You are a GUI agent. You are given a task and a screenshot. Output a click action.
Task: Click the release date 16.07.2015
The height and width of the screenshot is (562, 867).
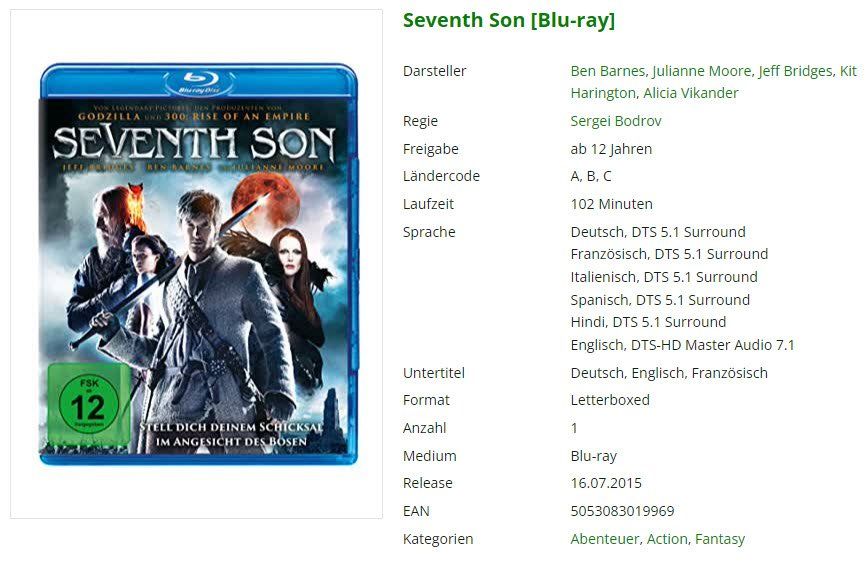[606, 483]
